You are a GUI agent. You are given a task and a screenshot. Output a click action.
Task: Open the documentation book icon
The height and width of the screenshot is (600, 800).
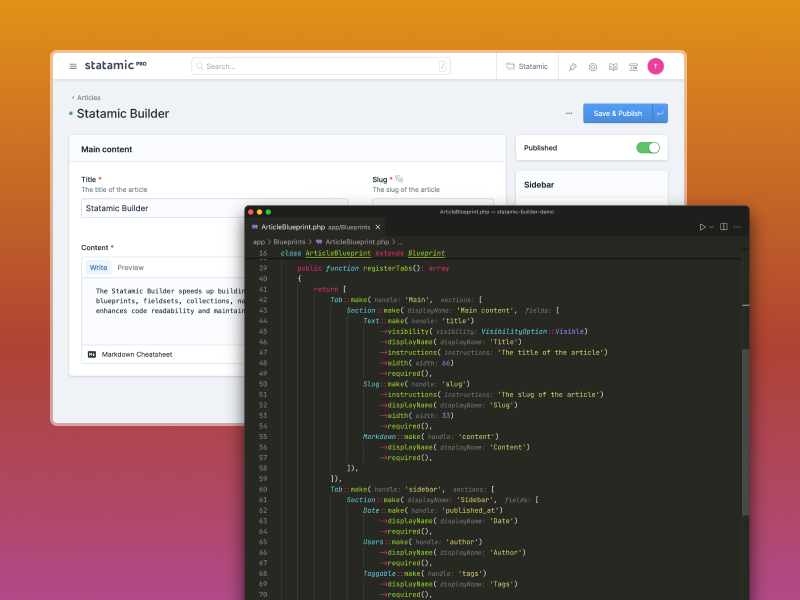(x=613, y=67)
